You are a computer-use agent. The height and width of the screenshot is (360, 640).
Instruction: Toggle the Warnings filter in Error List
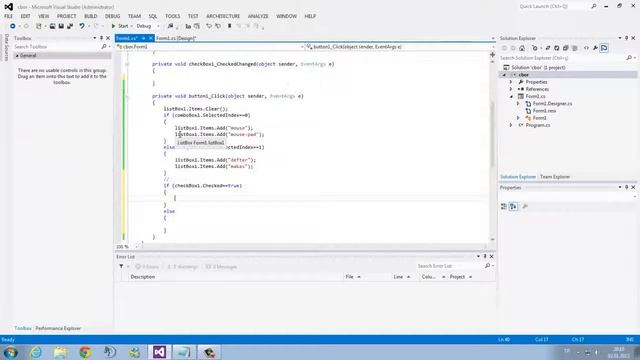182,267
